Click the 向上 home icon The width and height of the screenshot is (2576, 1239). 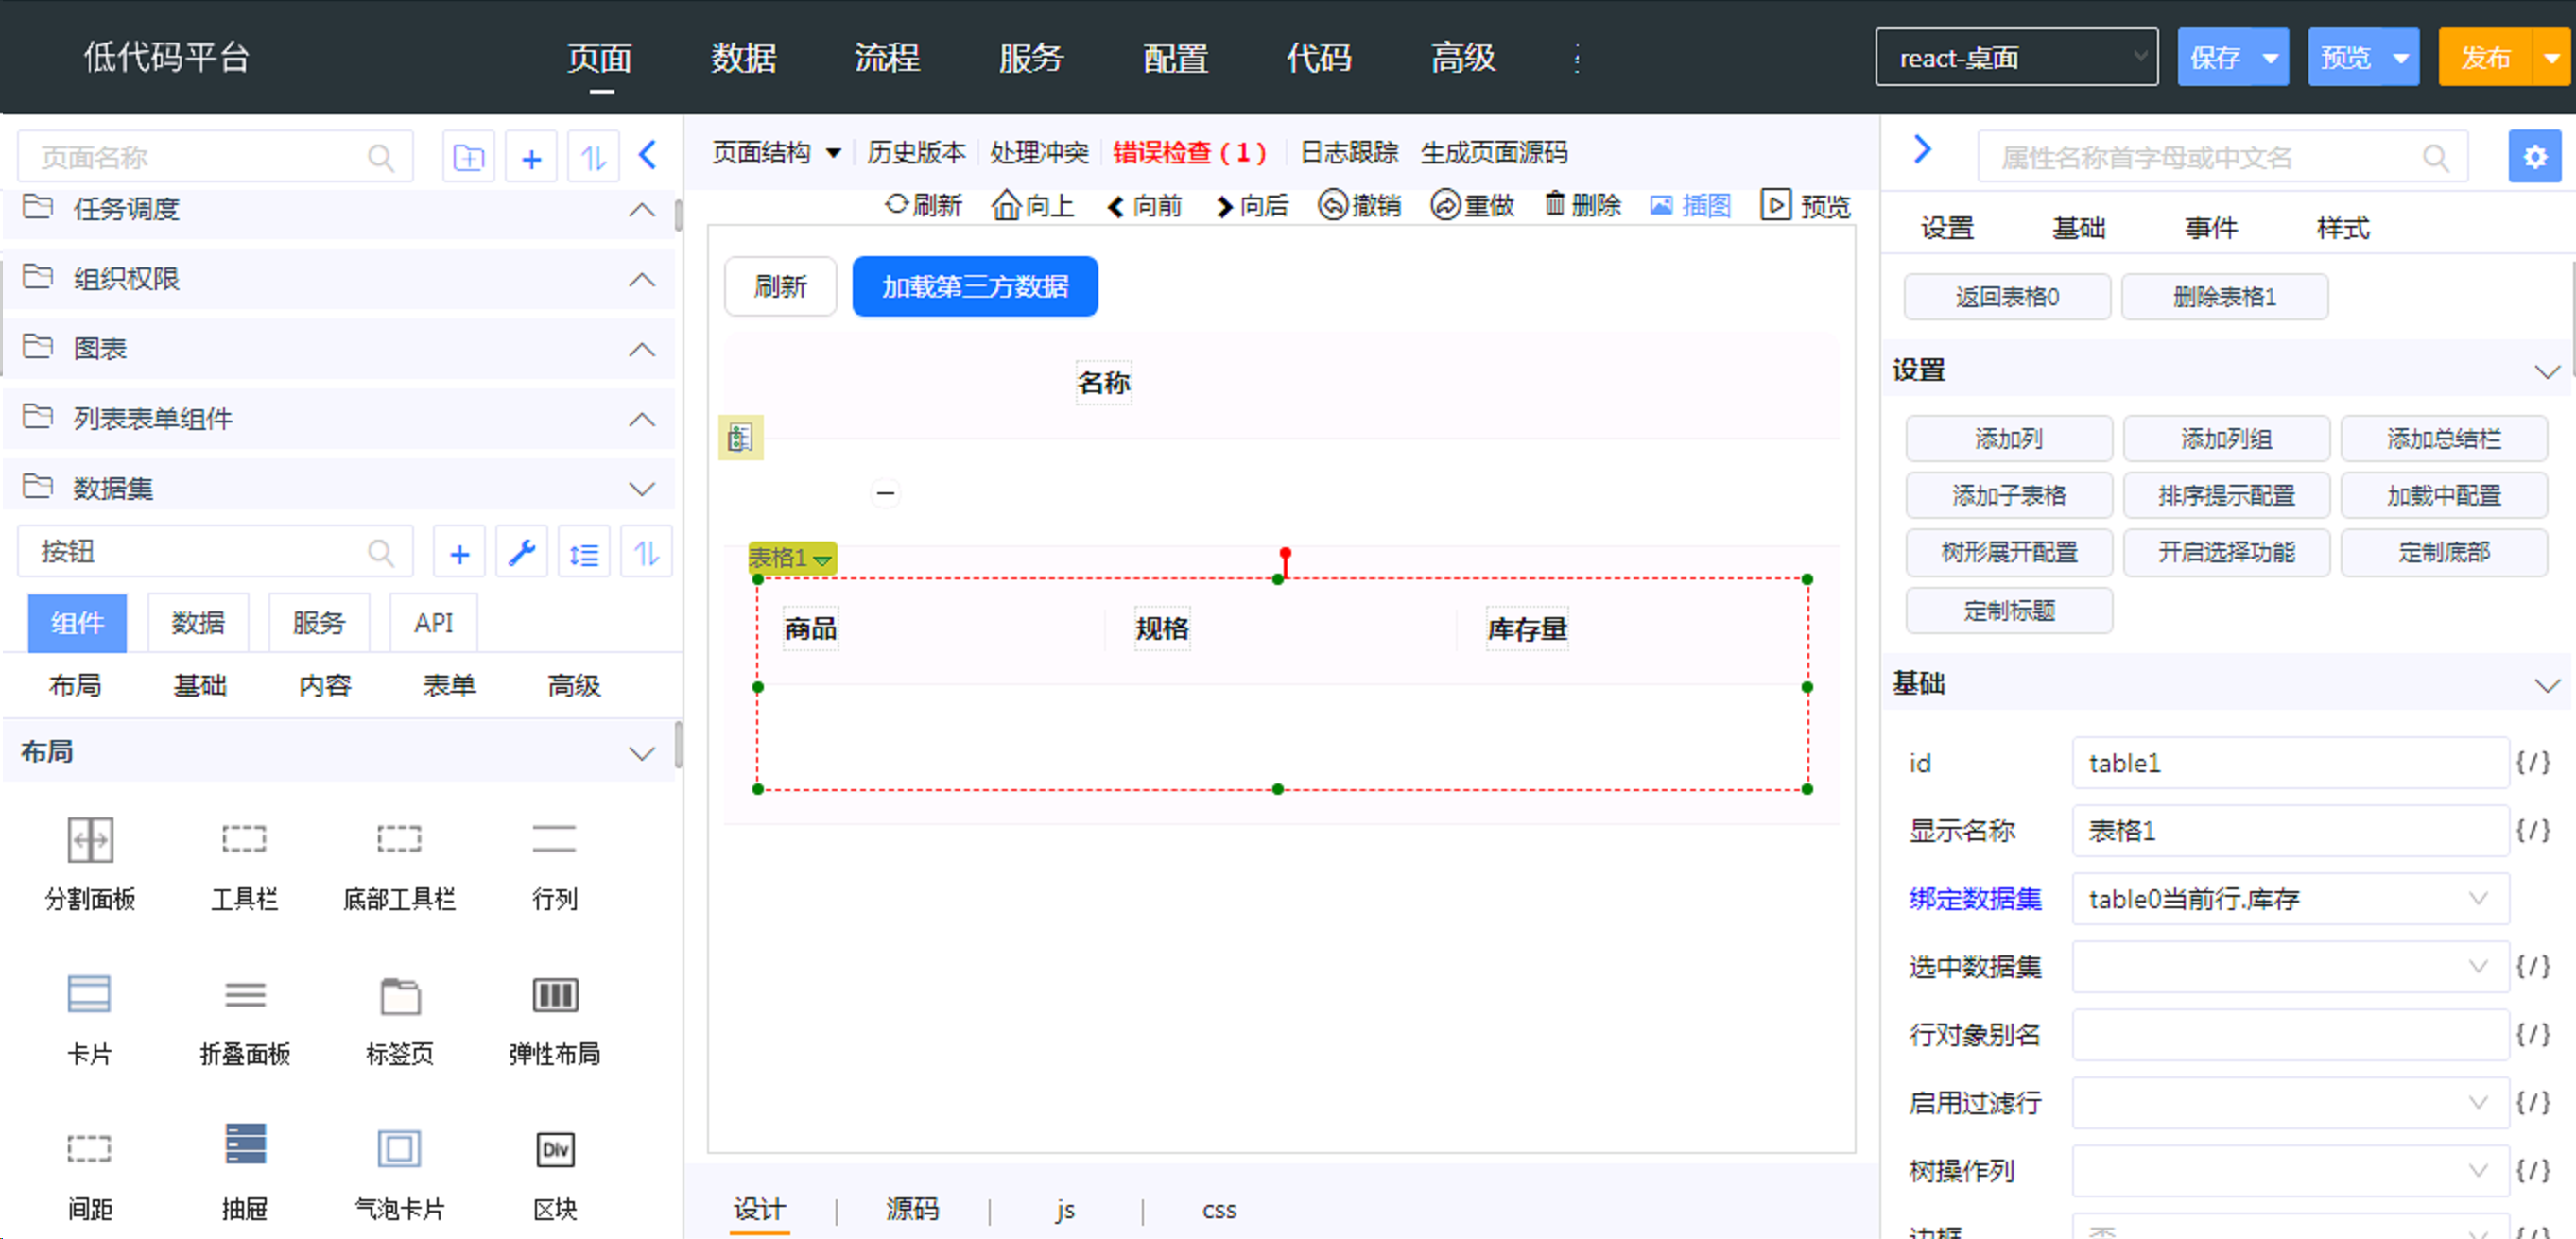pyautogui.click(x=1006, y=205)
